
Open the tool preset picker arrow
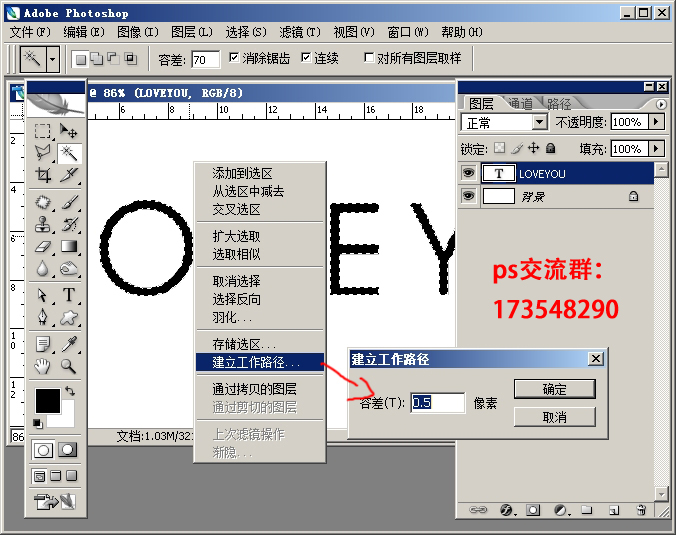53,59
